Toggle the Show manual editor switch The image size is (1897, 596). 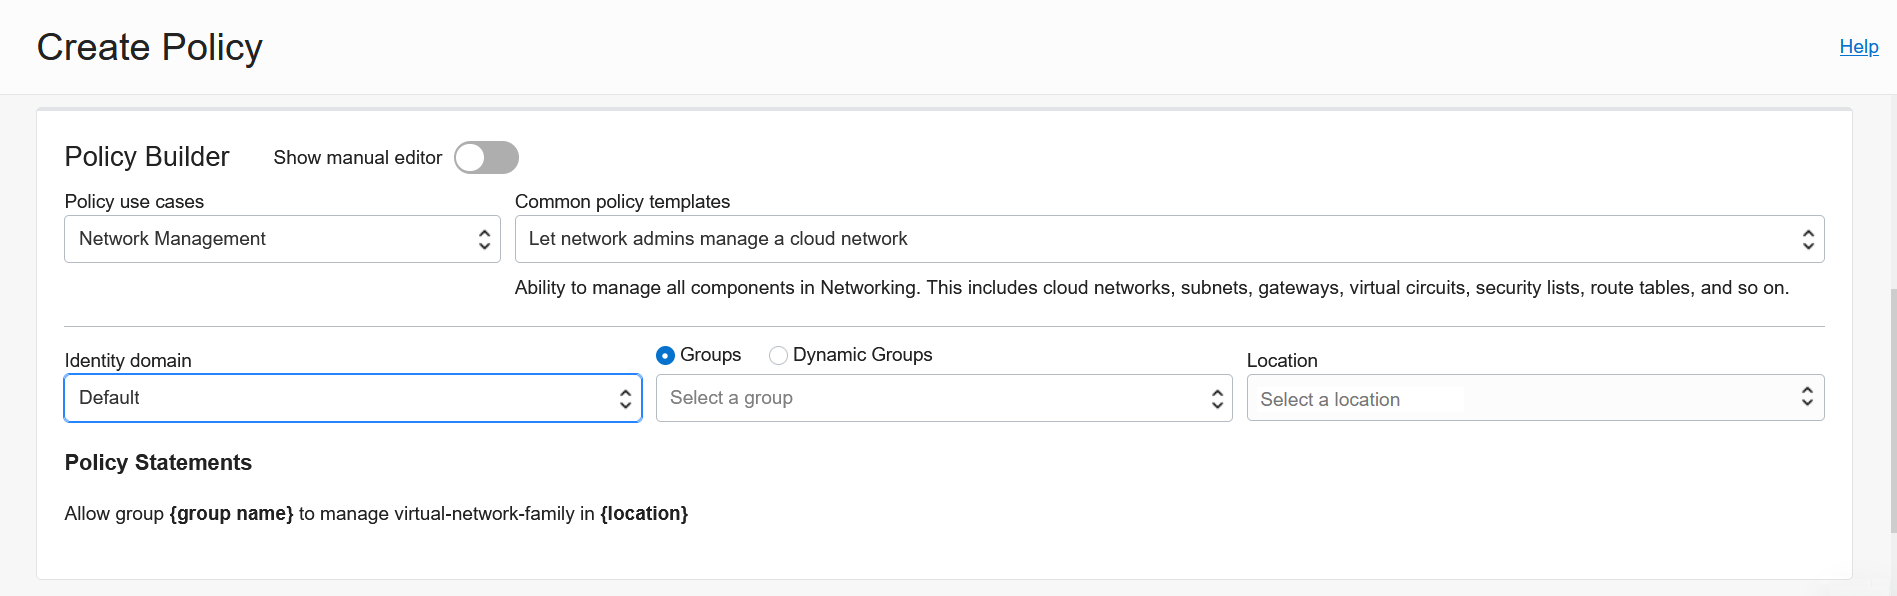coord(486,158)
